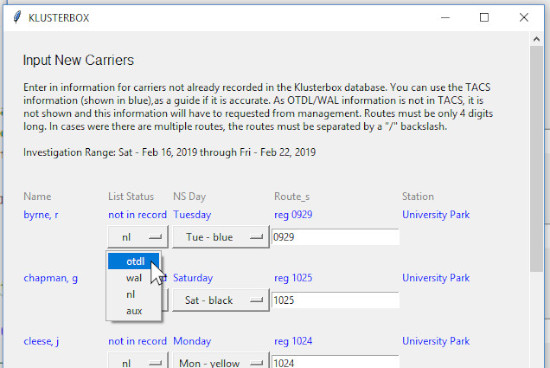This screenshot has height=368, width=550.
Task: Open list status dropdown for cleese, j
Action: point(138,360)
